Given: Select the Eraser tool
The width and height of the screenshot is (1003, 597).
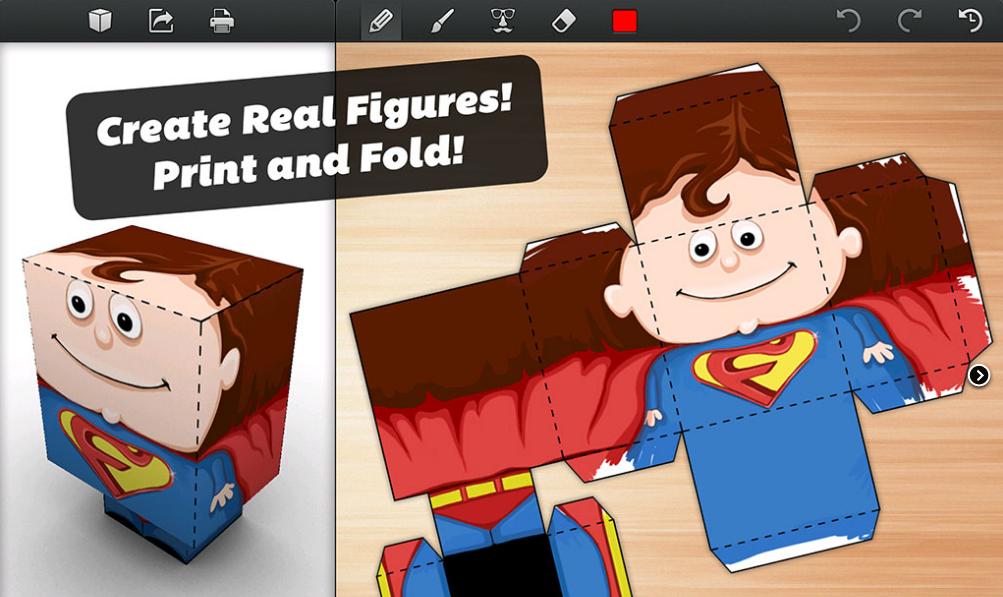Looking at the screenshot, I should pos(564,21).
